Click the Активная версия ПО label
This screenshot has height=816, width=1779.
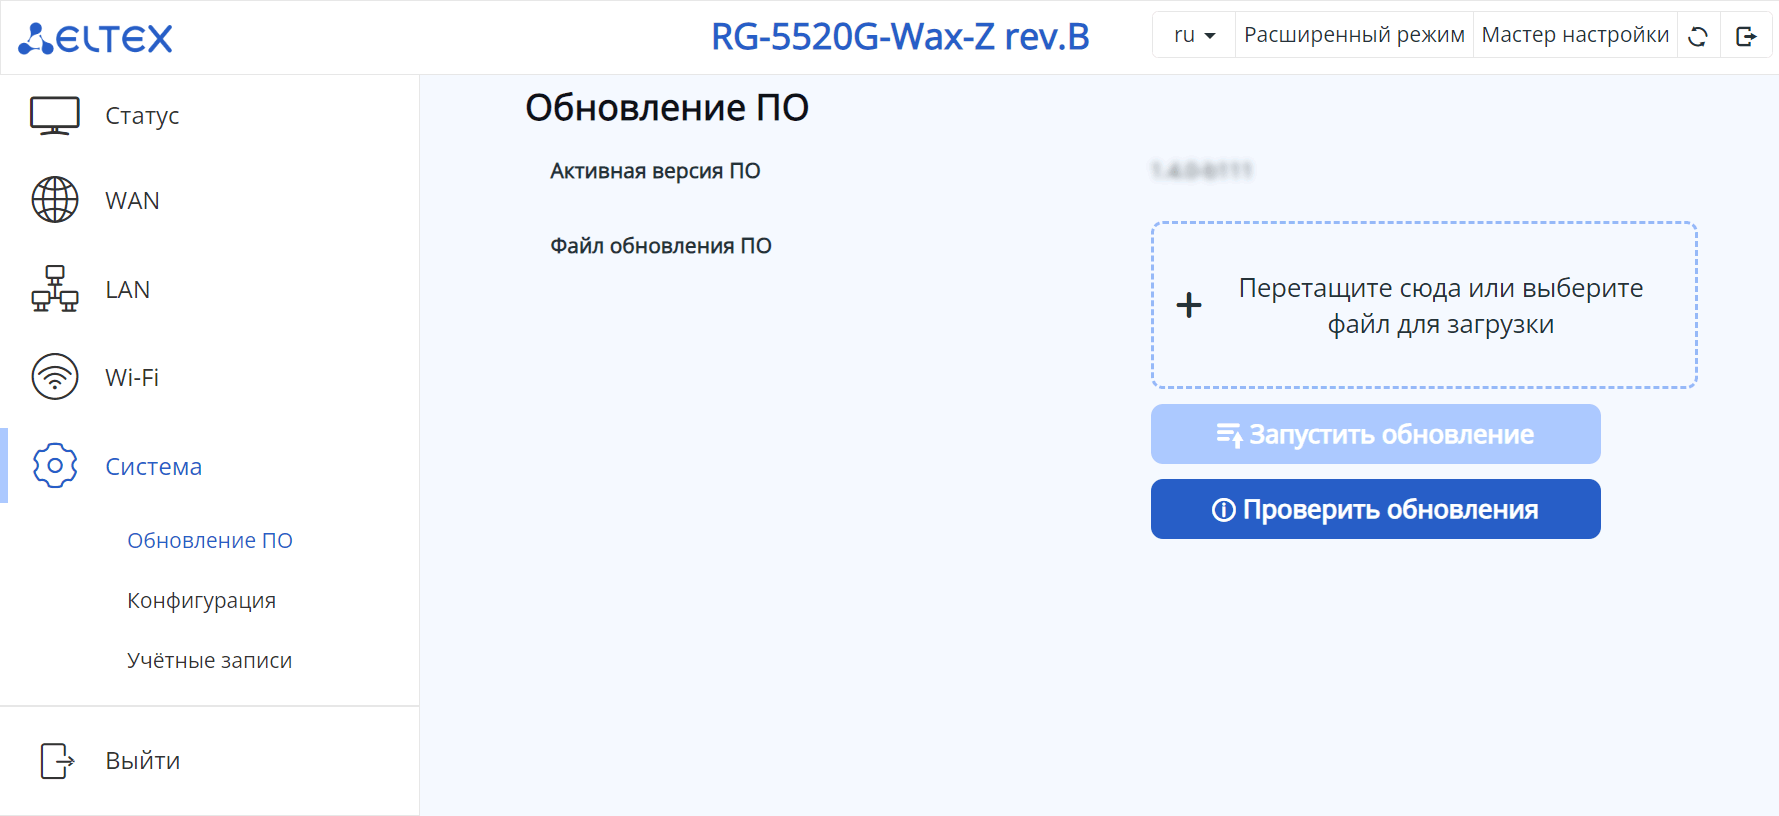[655, 171]
